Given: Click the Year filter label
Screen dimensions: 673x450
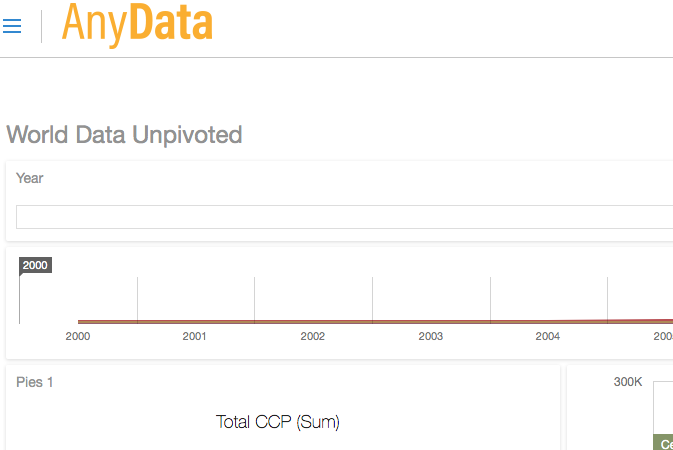Looking at the screenshot, I should point(30,178).
